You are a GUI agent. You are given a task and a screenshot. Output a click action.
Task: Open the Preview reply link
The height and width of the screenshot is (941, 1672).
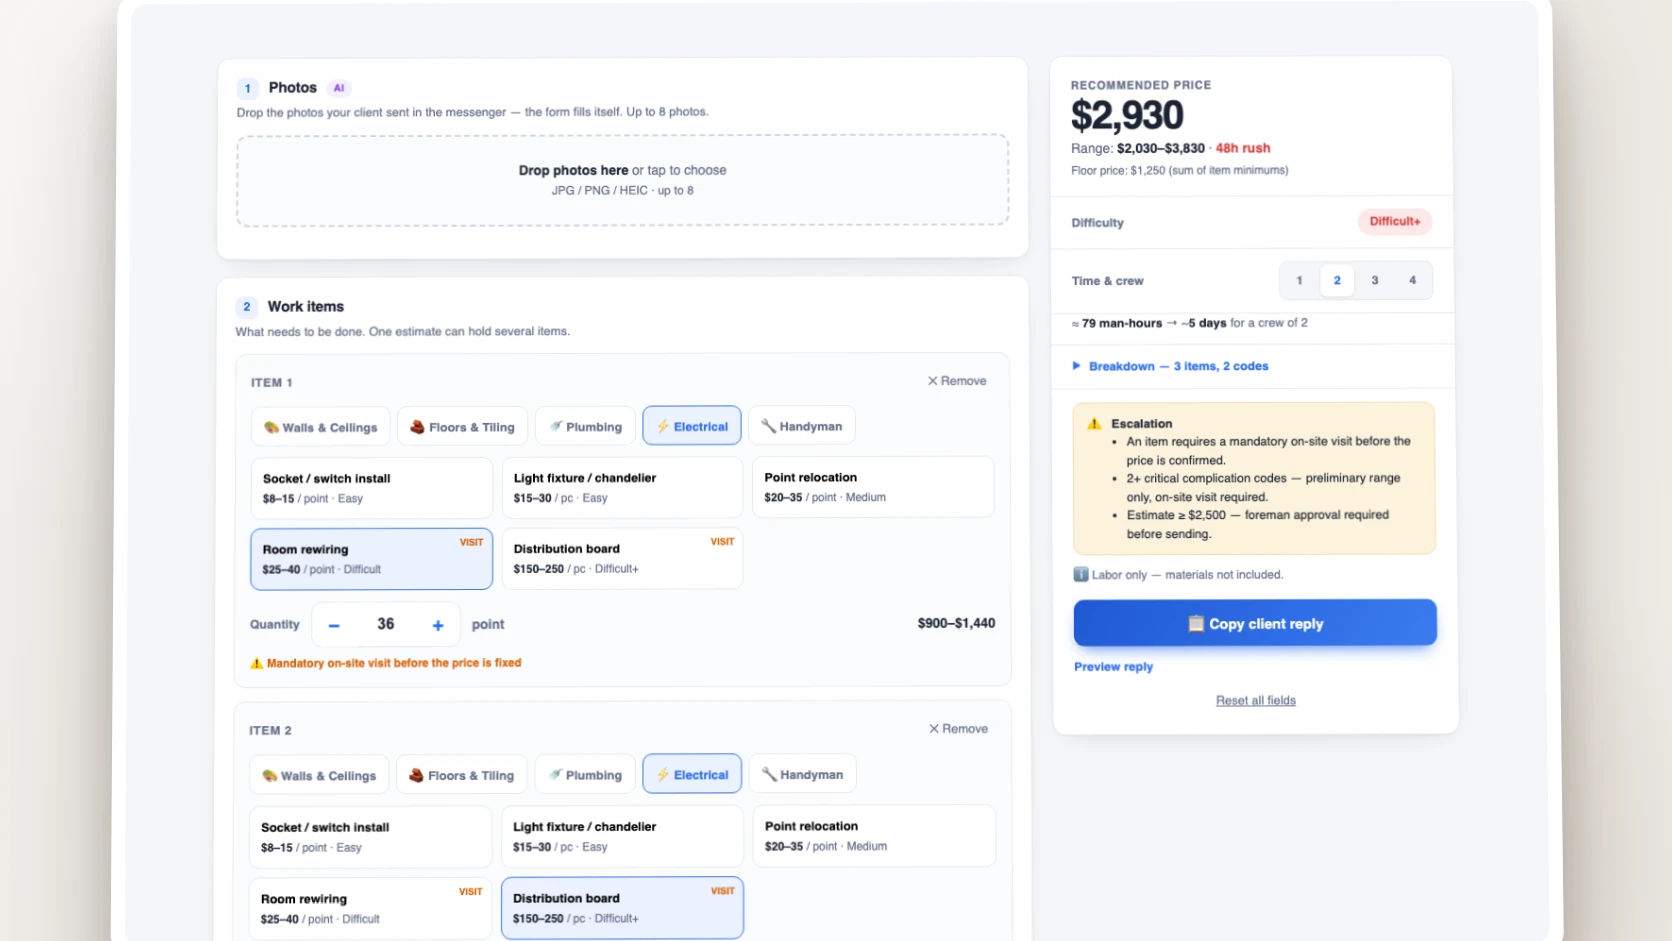pyautogui.click(x=1113, y=667)
